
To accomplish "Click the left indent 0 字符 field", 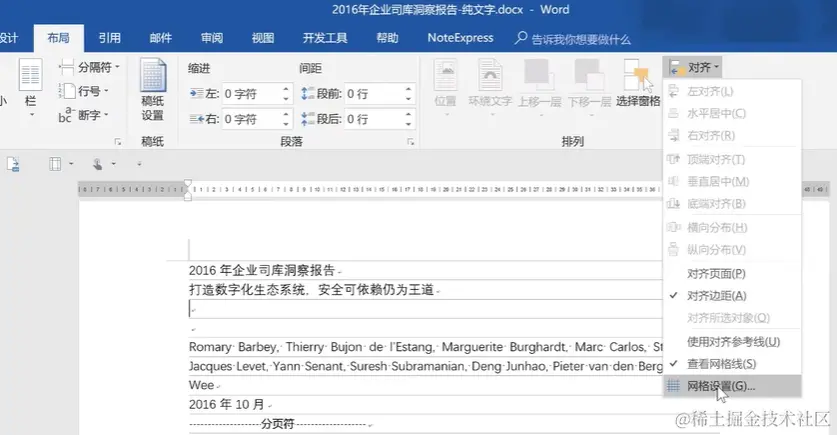I will click(x=250, y=94).
